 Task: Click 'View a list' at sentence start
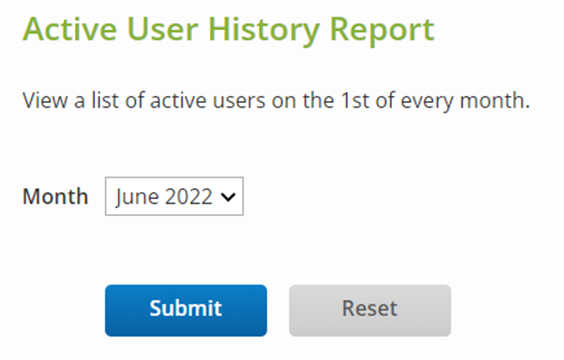tap(70, 101)
